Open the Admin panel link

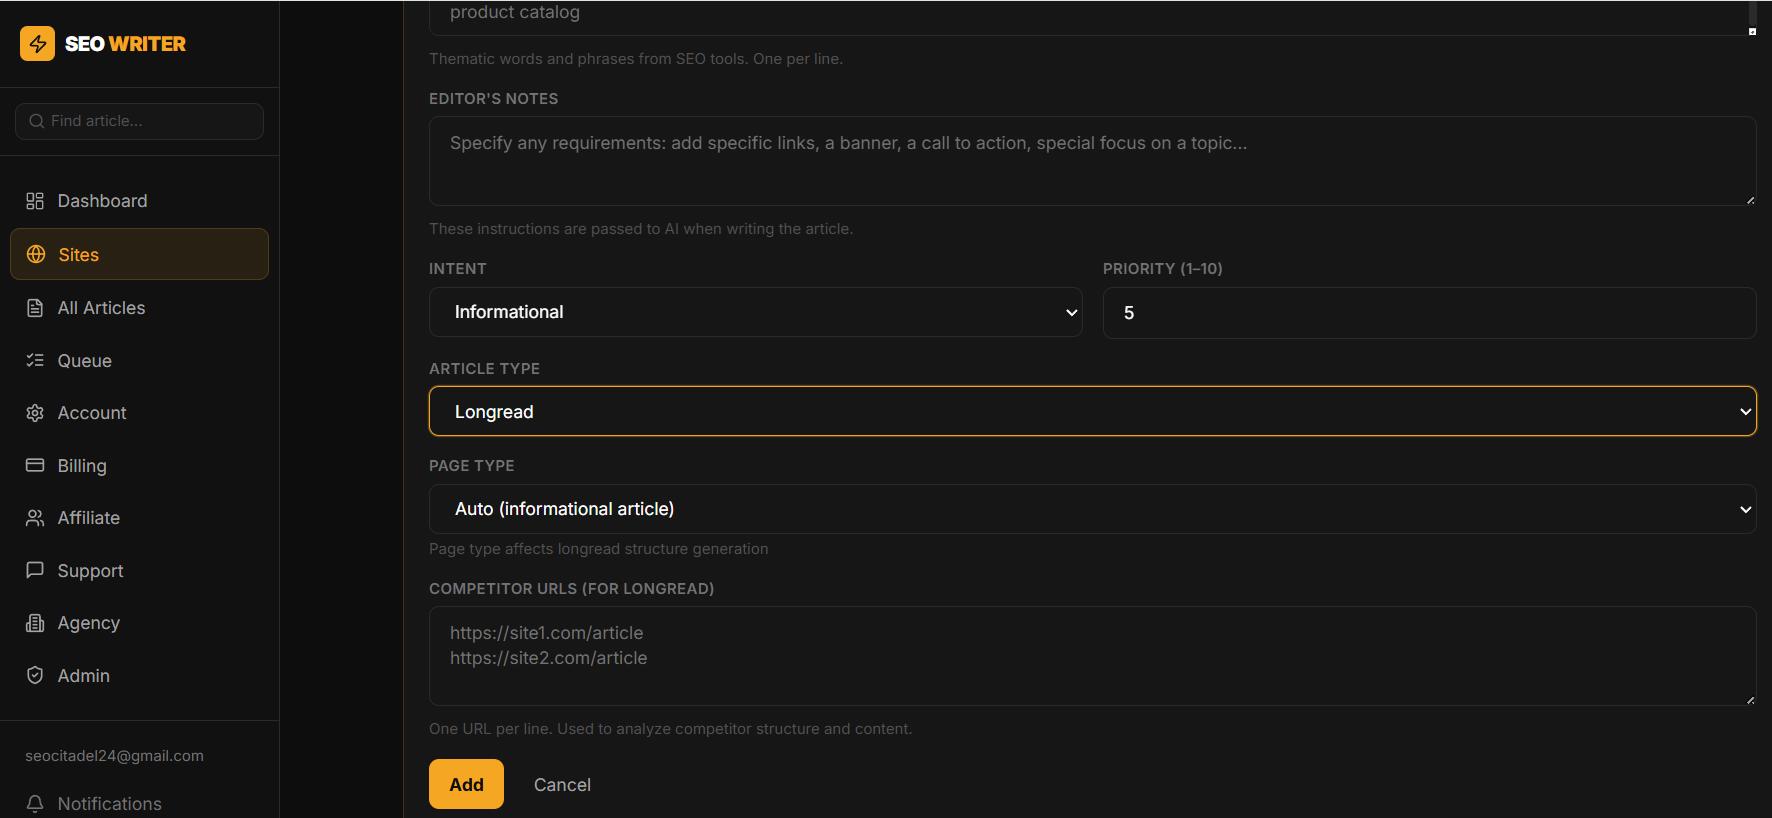(x=139, y=675)
